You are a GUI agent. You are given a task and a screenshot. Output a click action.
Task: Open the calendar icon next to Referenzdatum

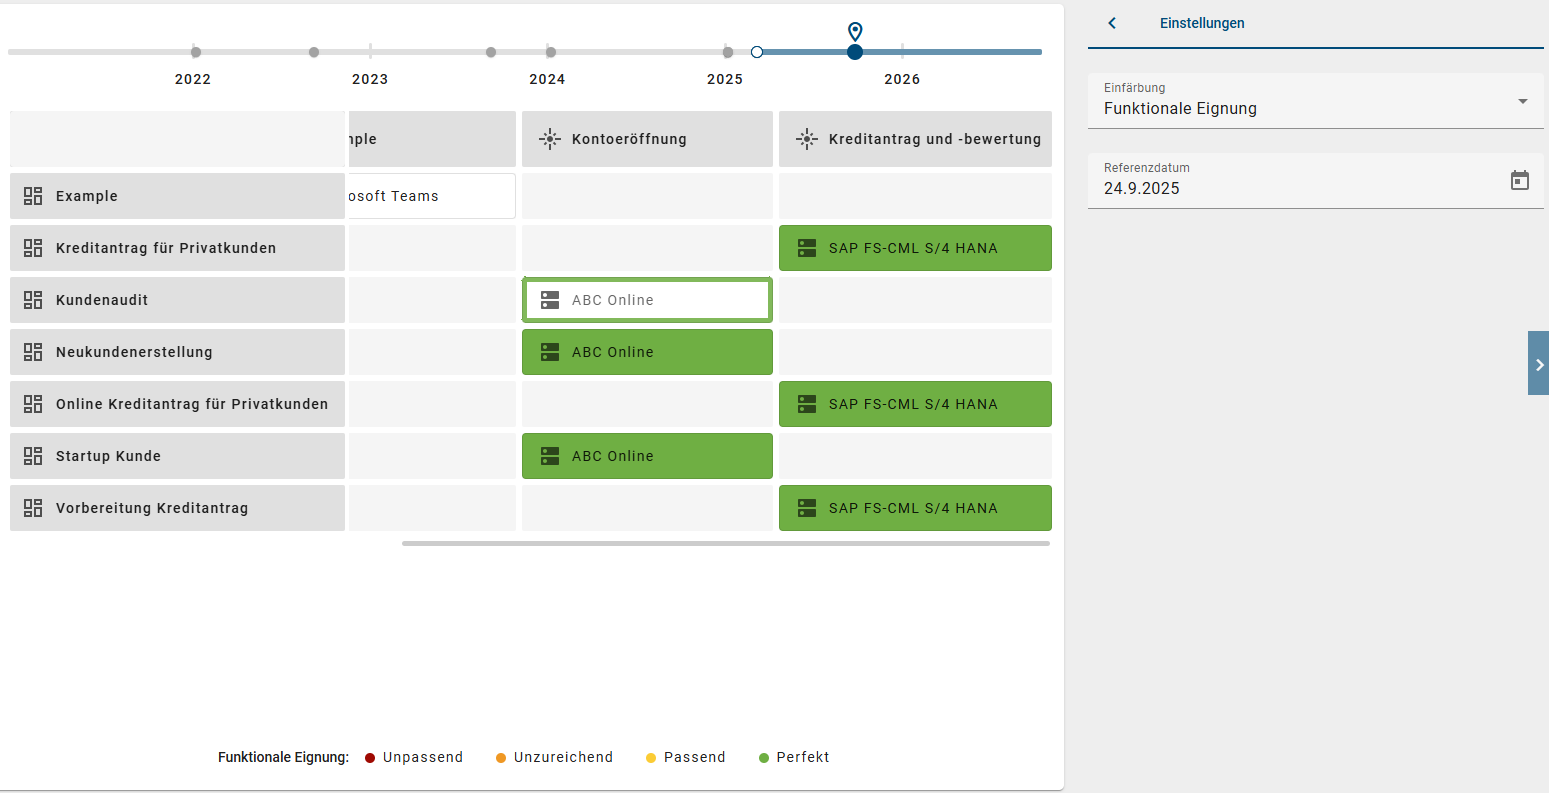1520,179
